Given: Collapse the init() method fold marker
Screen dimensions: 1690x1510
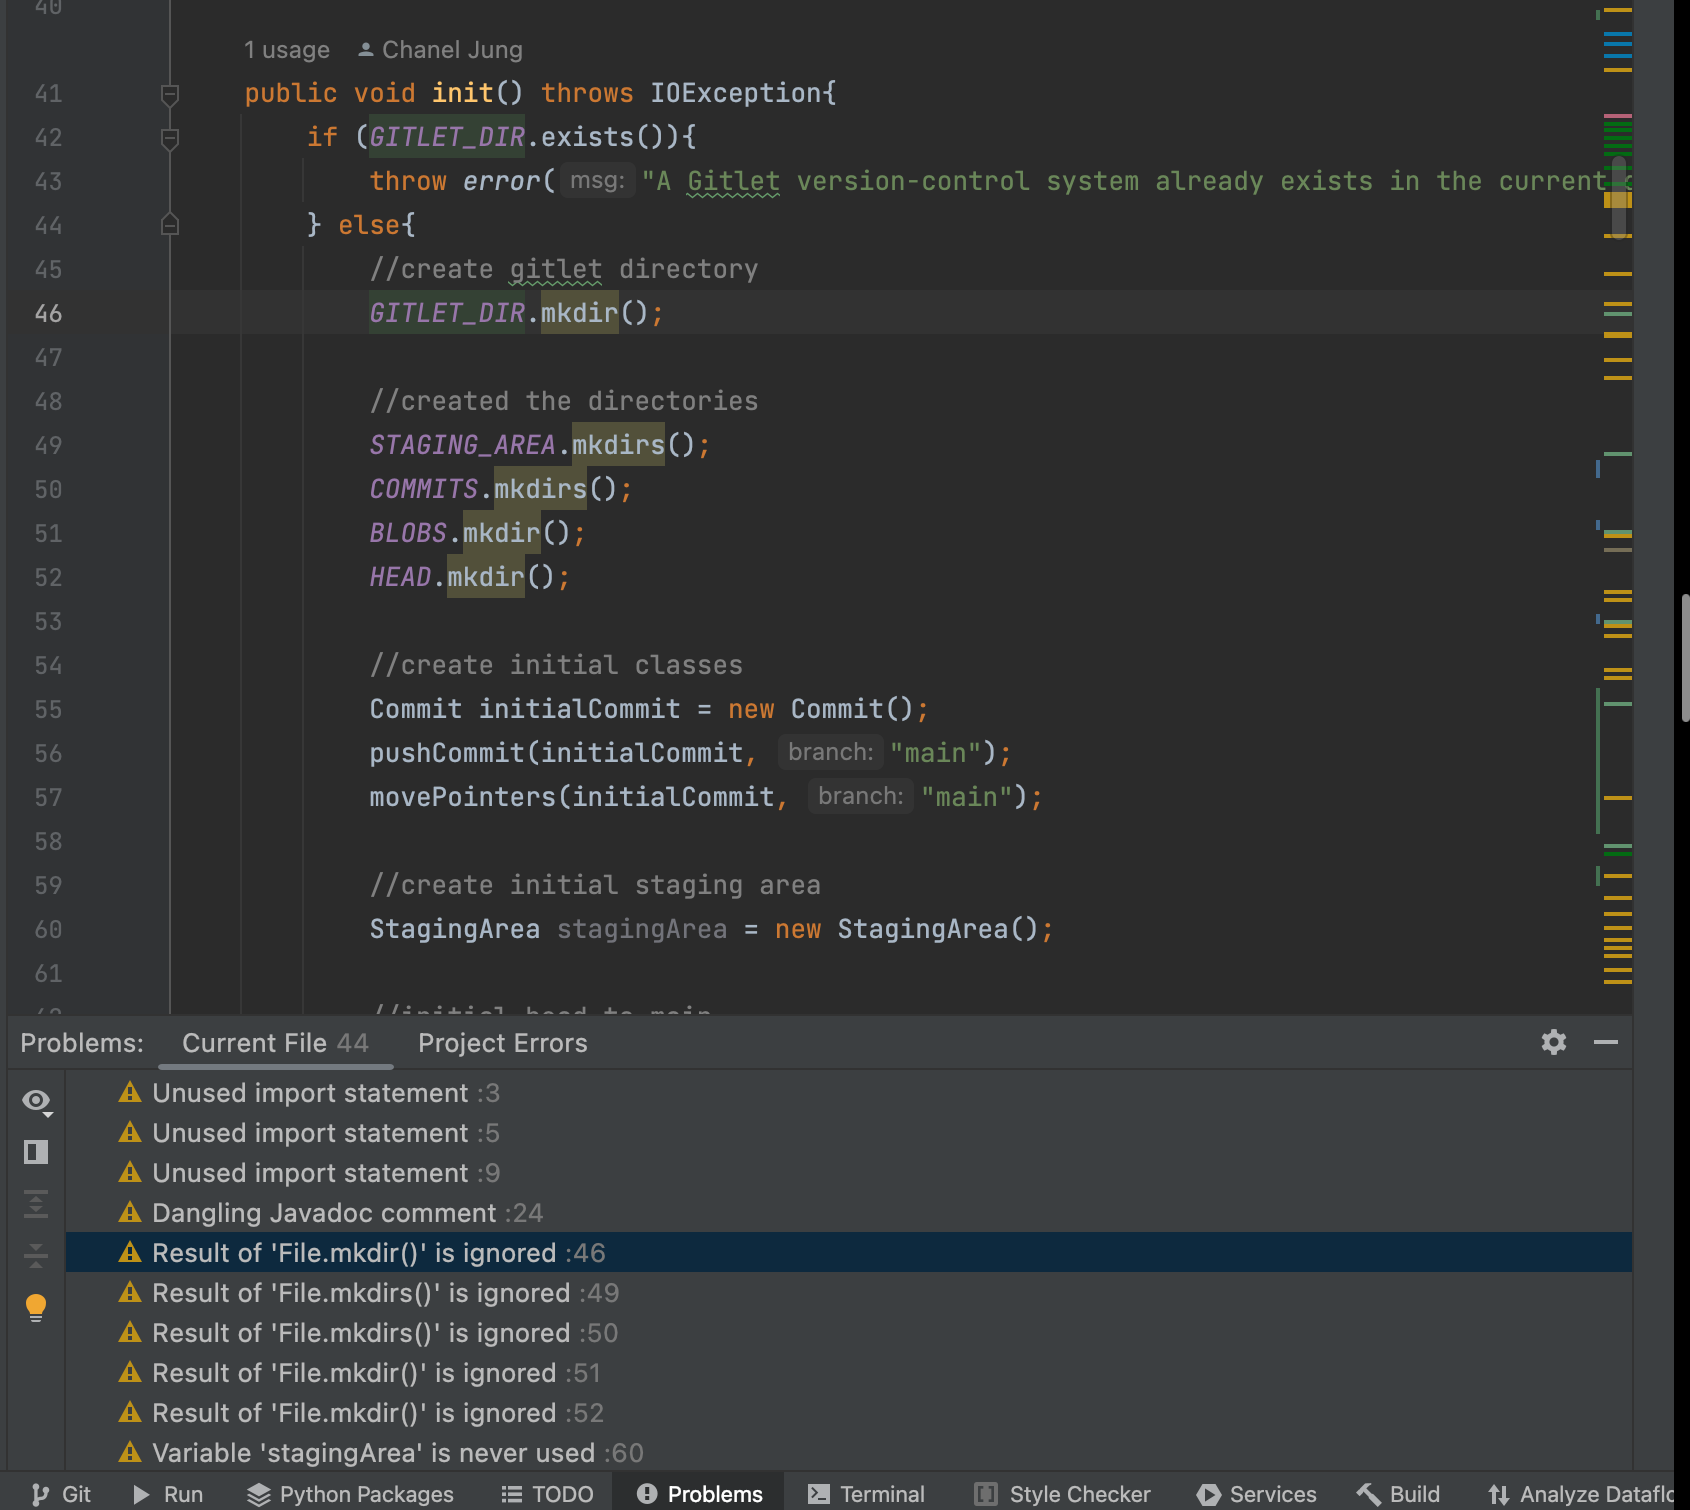Looking at the screenshot, I should tap(170, 94).
